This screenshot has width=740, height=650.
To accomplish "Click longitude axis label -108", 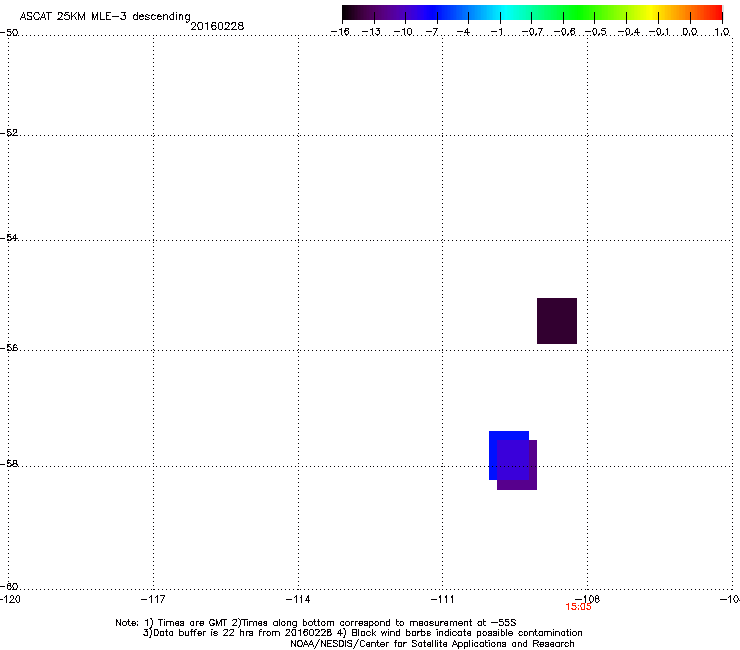I will click(588, 599).
